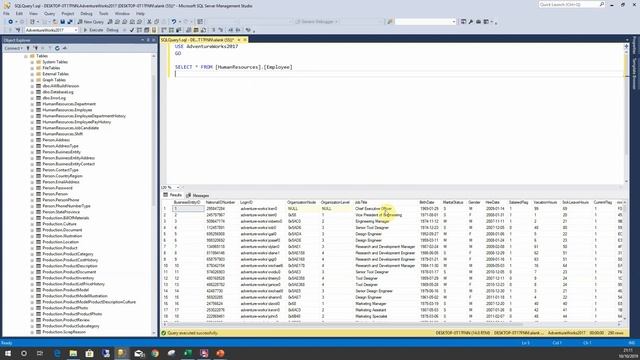The width and height of the screenshot is (640, 360).
Task: Open the Excel taskbar icon
Action: pyautogui.click(x=188, y=353)
